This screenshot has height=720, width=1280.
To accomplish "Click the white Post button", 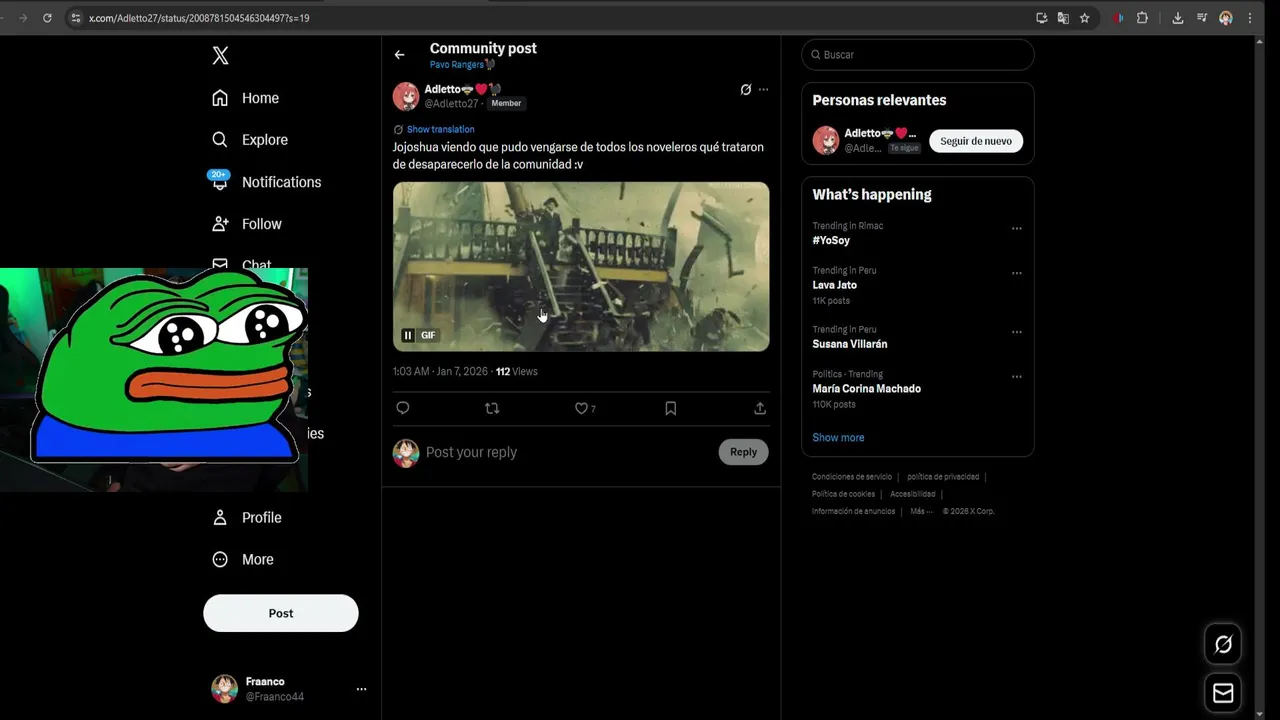I will pyautogui.click(x=281, y=613).
